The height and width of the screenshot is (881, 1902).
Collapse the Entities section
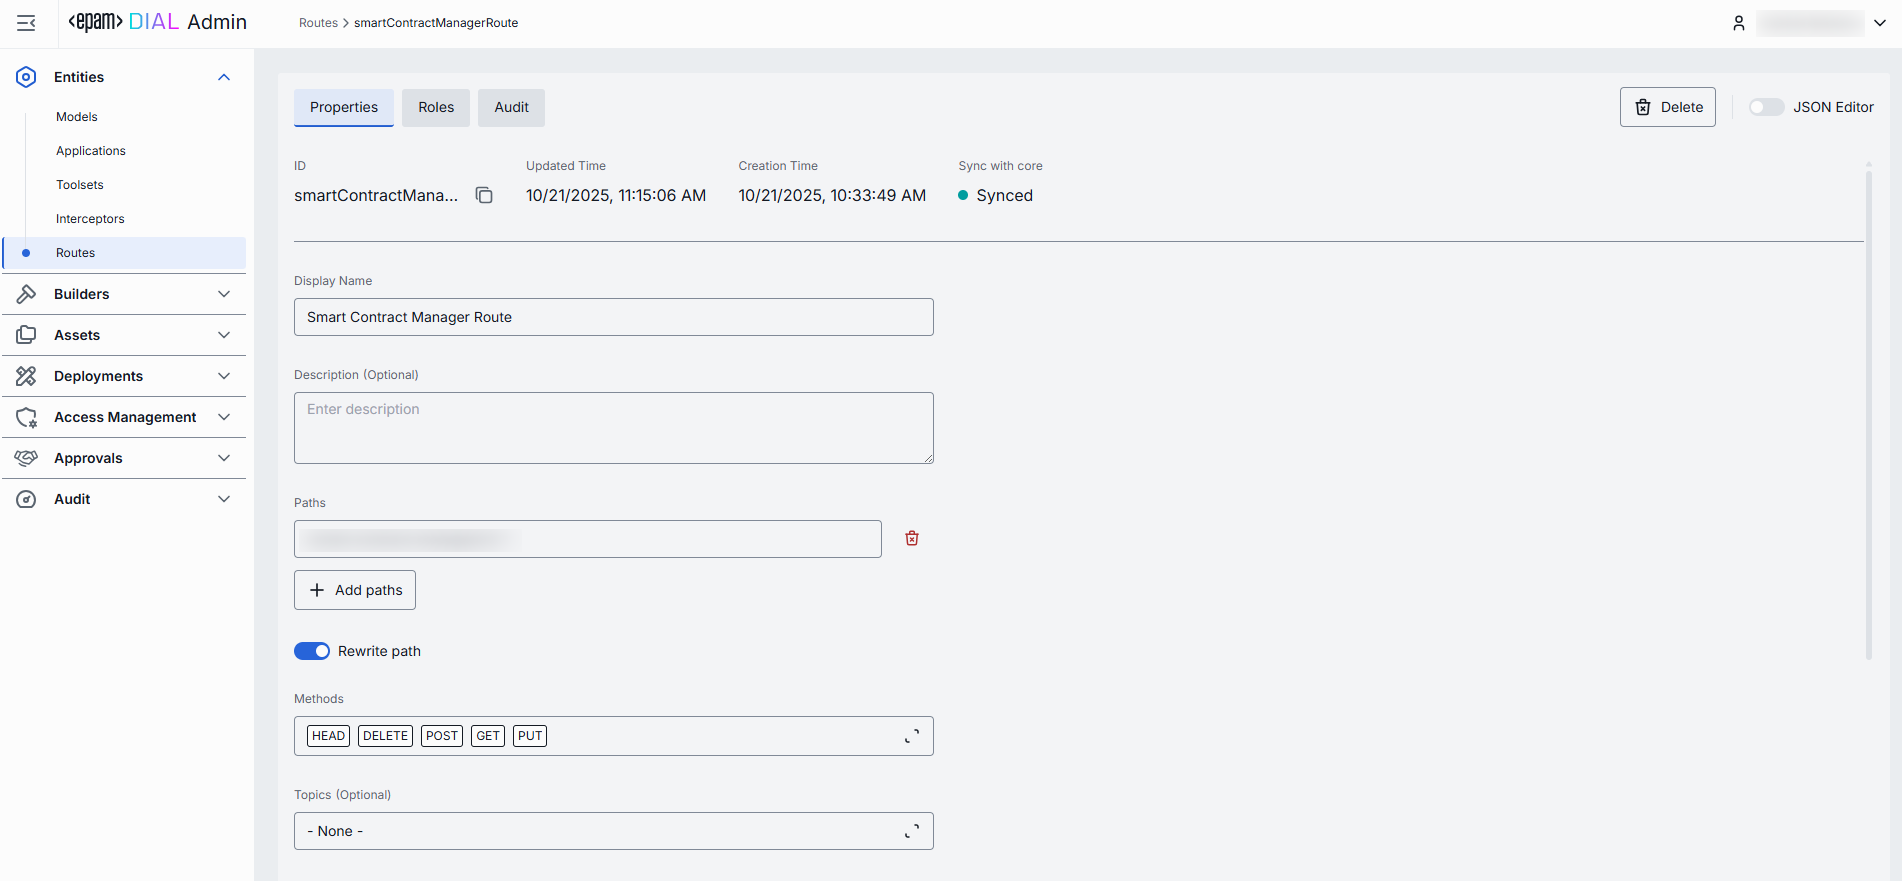click(224, 77)
